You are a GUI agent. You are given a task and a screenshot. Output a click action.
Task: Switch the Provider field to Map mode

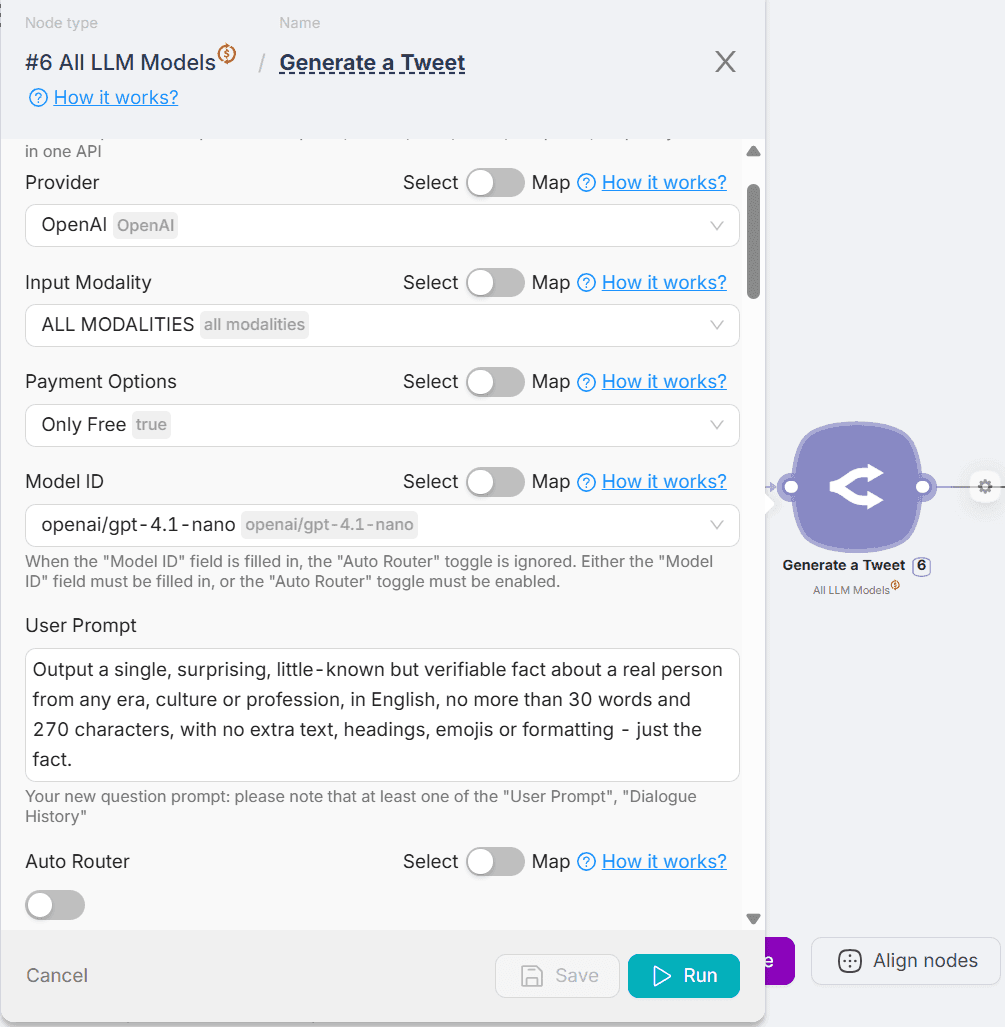(x=495, y=182)
